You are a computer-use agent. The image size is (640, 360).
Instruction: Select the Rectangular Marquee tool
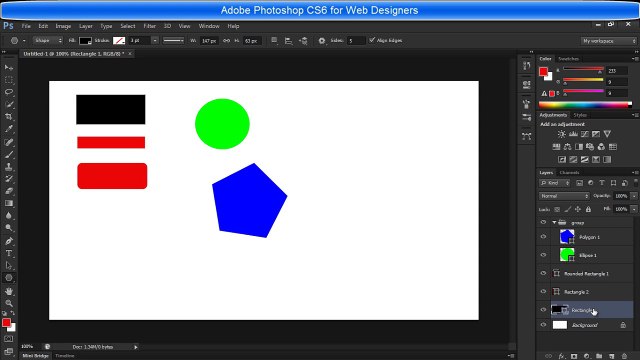pyautogui.click(x=9, y=80)
